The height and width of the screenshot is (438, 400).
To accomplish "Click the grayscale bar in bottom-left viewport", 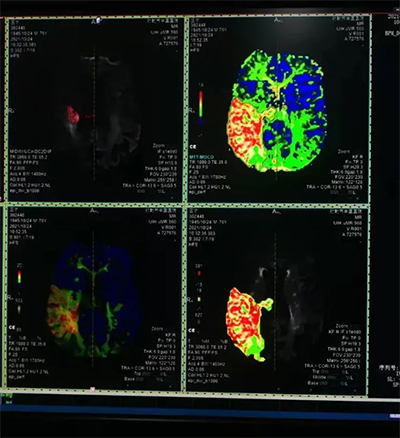I will [x=19, y=310].
